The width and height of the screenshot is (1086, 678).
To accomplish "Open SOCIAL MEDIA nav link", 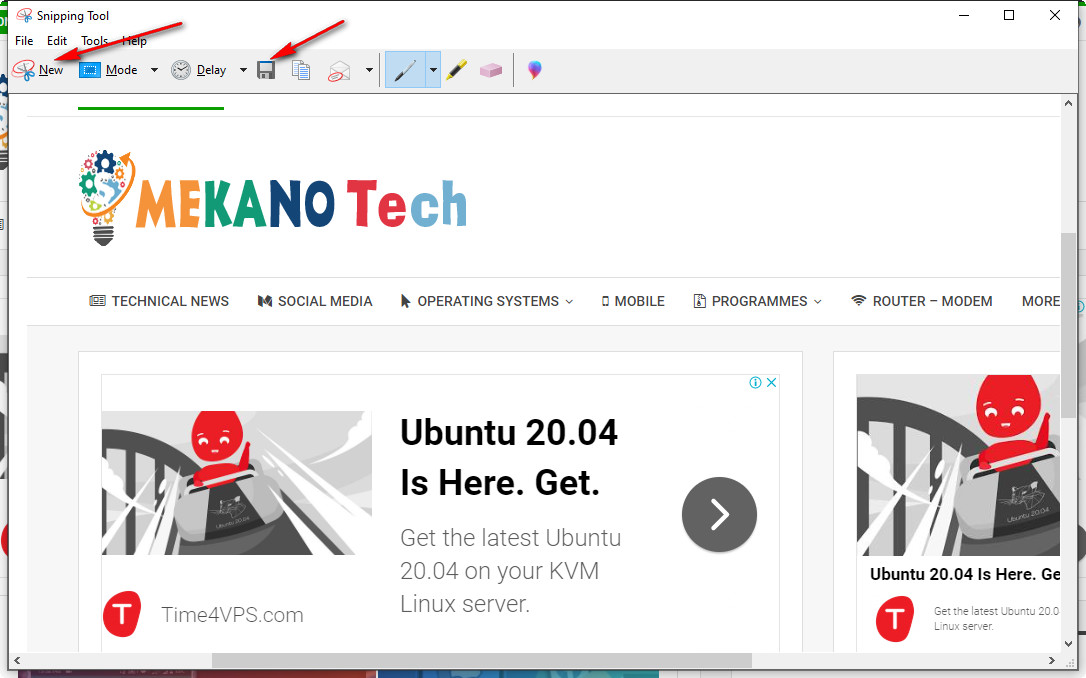I will point(315,301).
